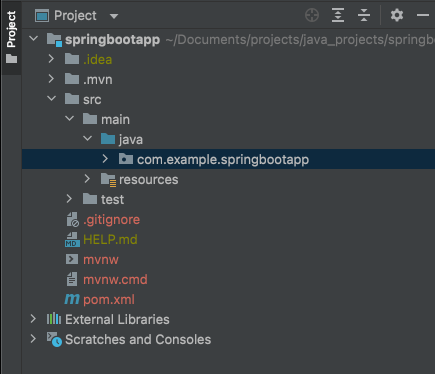Expand the test folder chevron

click(69, 199)
